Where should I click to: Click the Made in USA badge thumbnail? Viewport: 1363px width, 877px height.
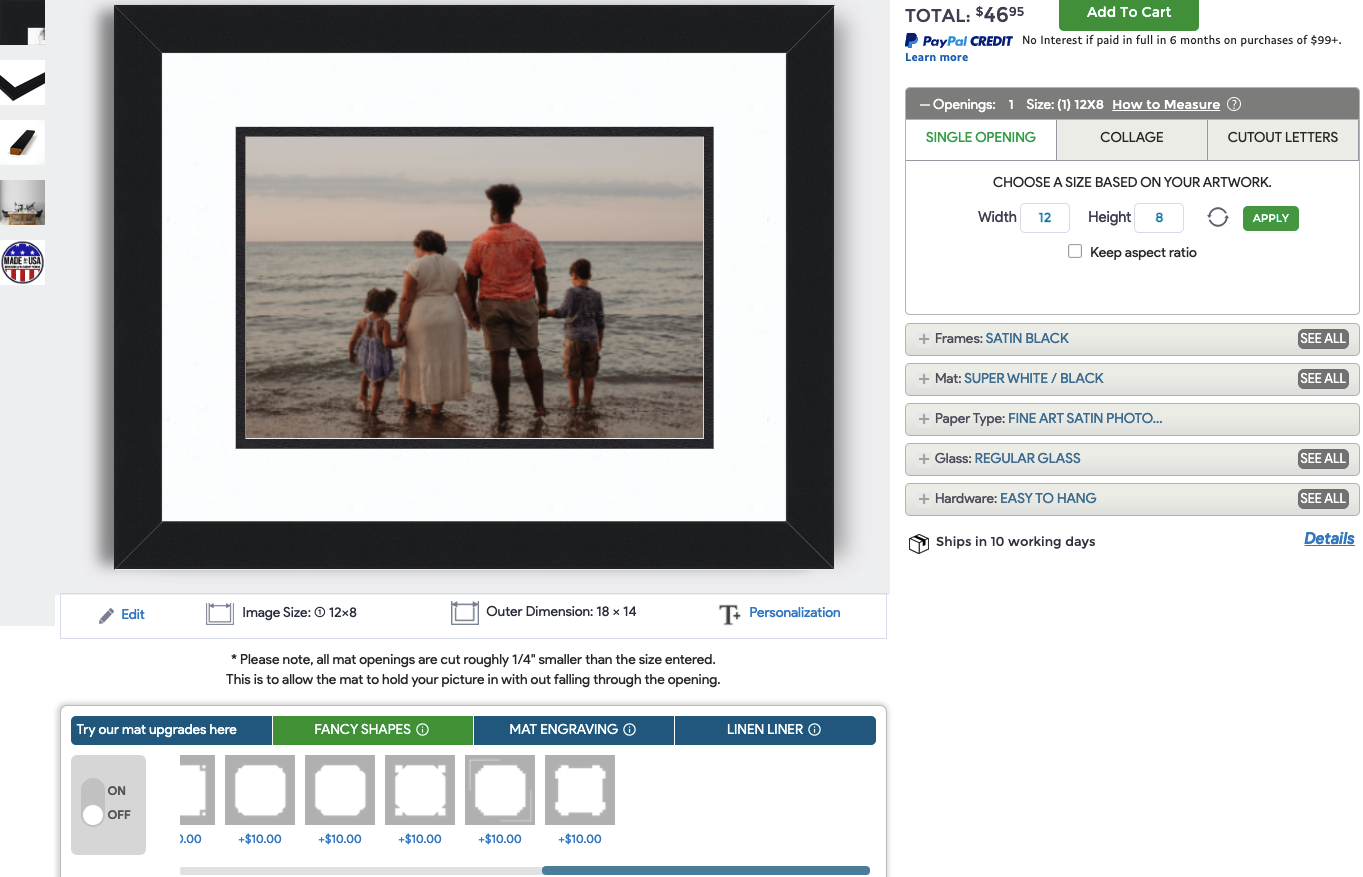pos(22,262)
